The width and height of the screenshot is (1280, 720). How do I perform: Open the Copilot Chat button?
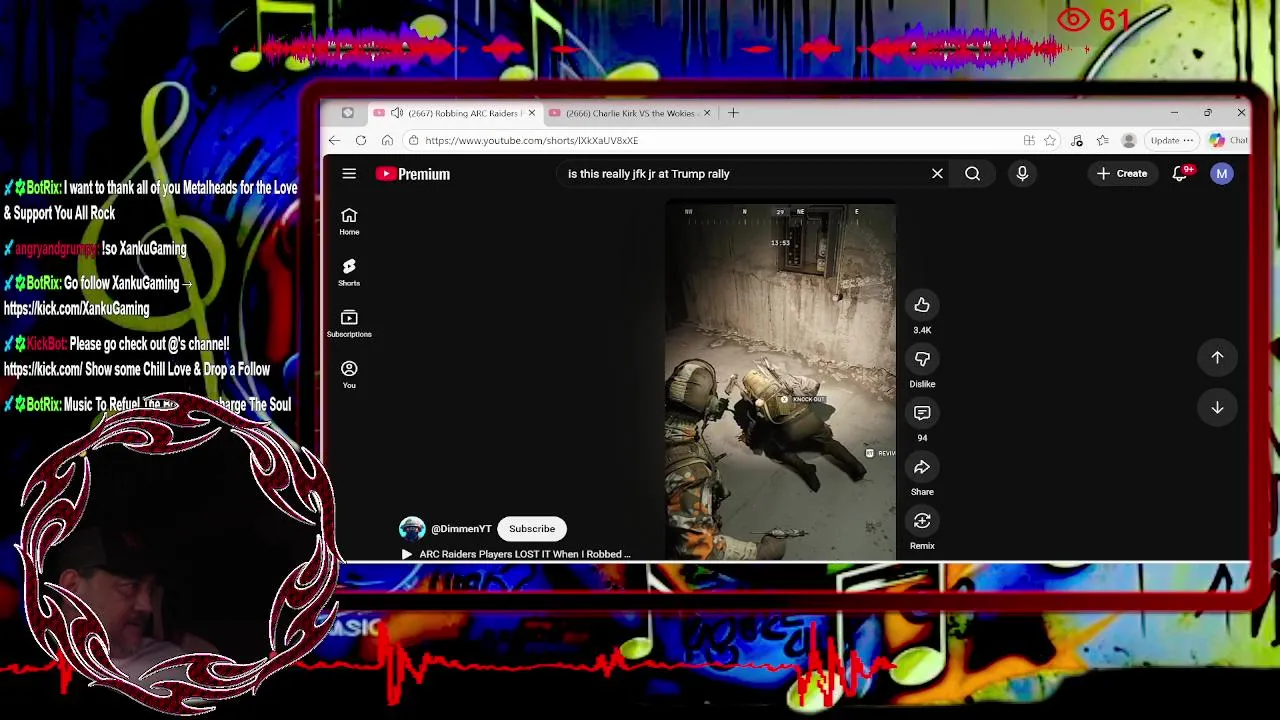[1228, 141]
